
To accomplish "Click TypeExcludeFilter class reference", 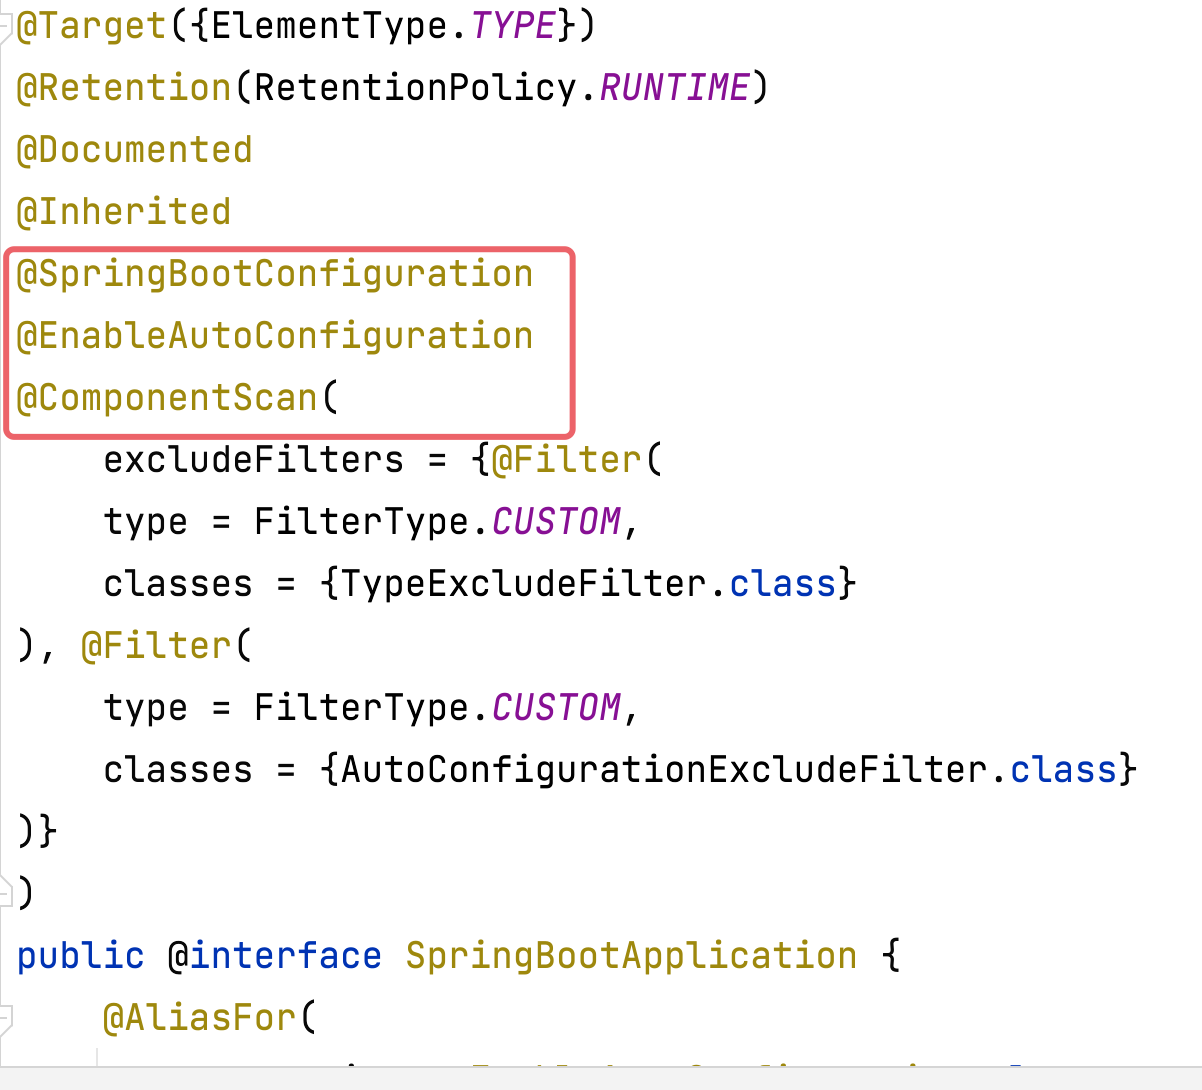I will pyautogui.click(x=524, y=584).
